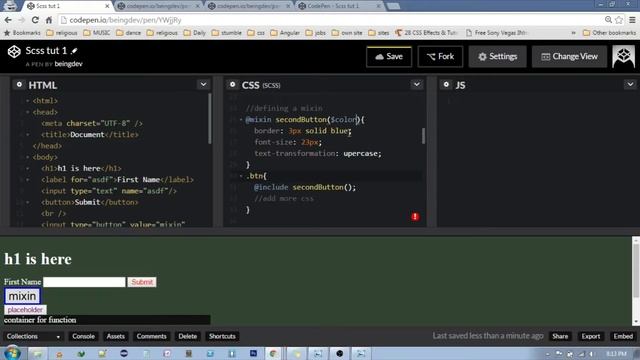Focus the First Name input field
Viewport: 640px width, 360px height.
click(x=84, y=282)
